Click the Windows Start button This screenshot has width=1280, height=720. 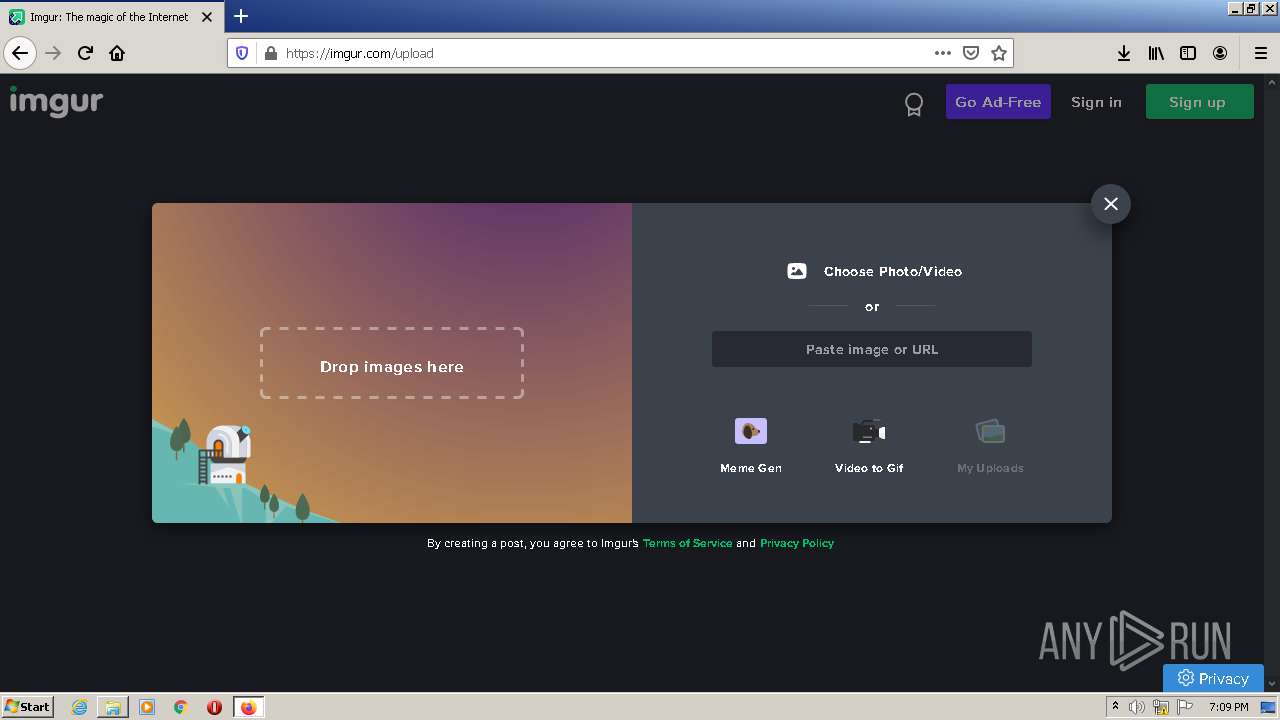[27, 706]
